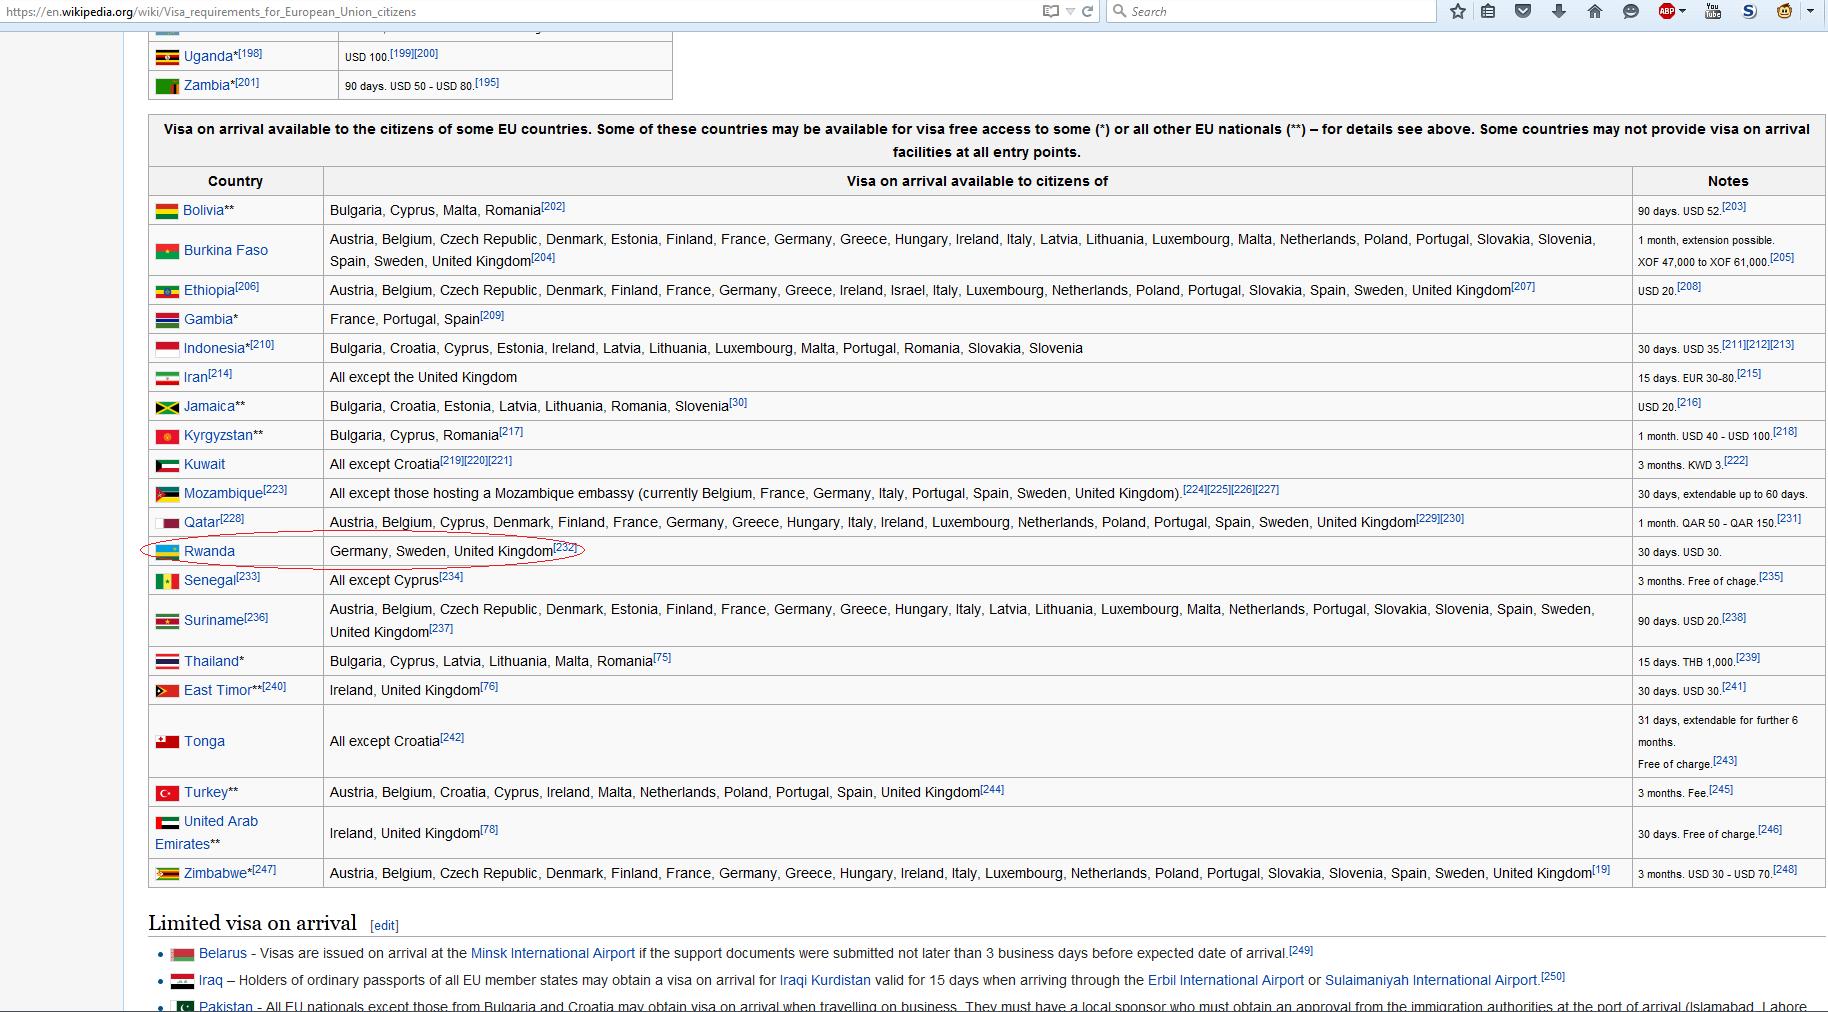This screenshot has height=1012, width=1828.
Task: Open the Gambia link
Action: click(208, 319)
